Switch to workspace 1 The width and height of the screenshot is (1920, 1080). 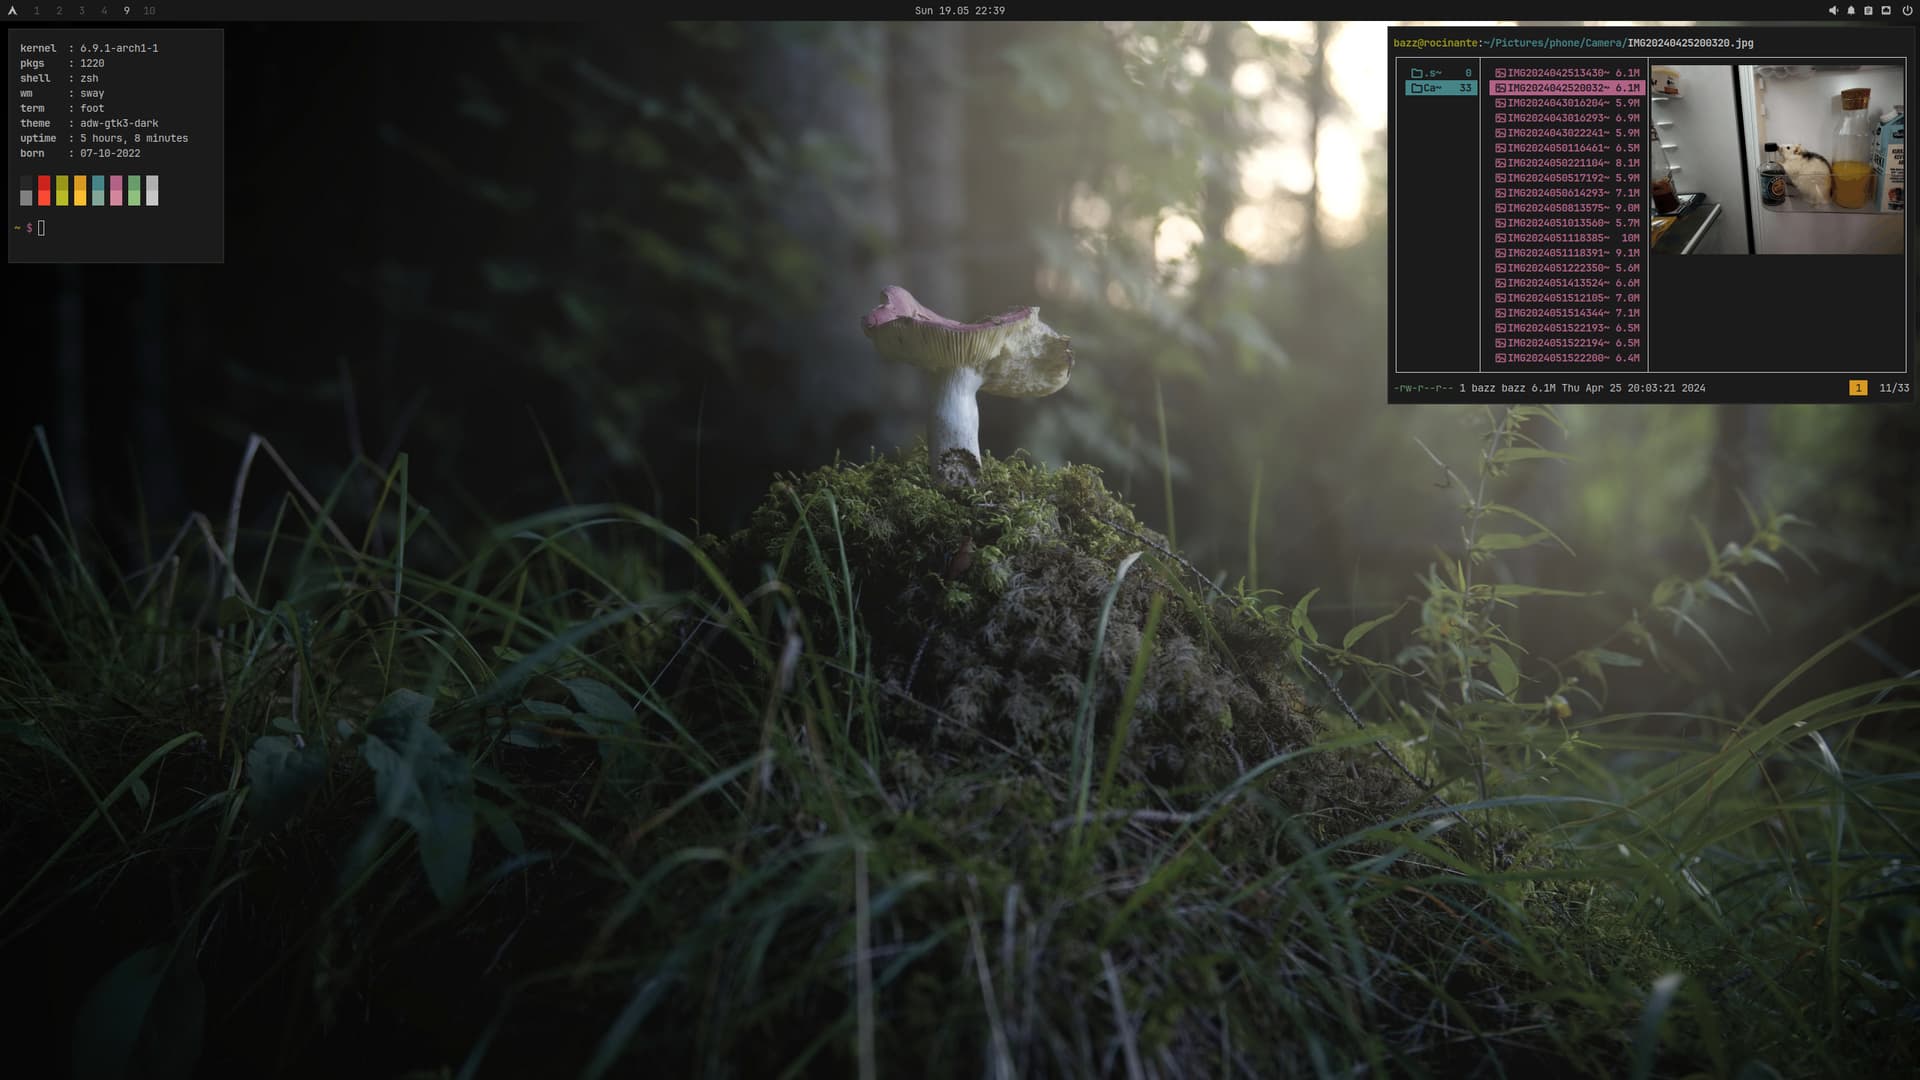[37, 10]
